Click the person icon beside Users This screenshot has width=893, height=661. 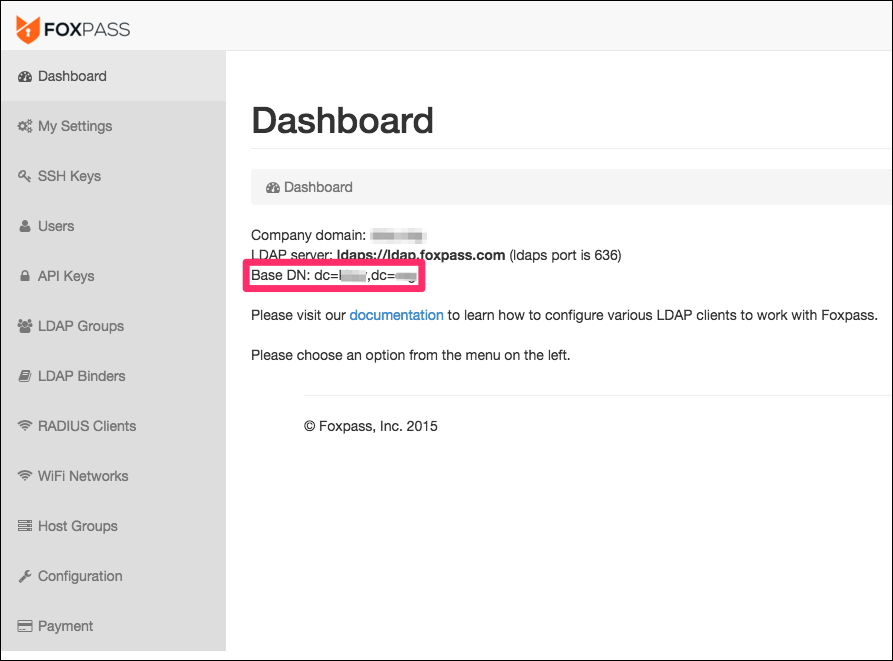point(24,226)
